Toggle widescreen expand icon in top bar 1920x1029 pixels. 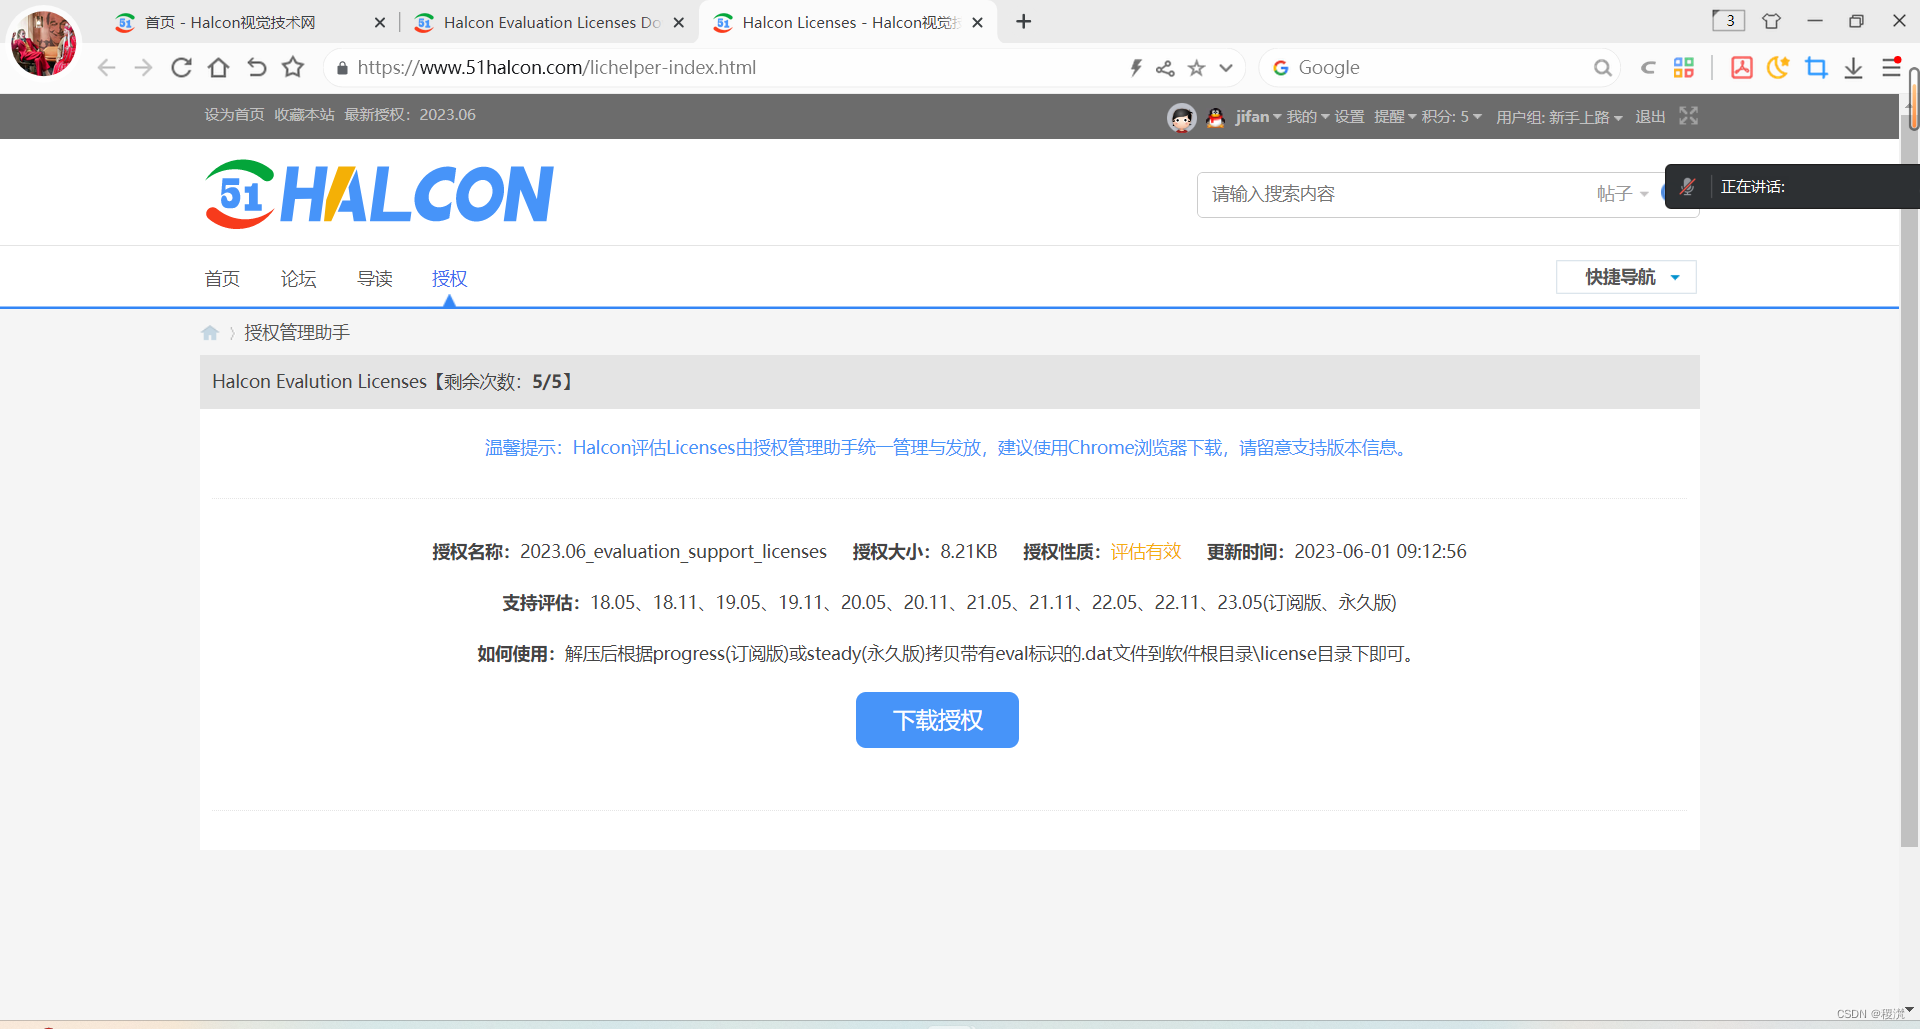[x=1688, y=116]
